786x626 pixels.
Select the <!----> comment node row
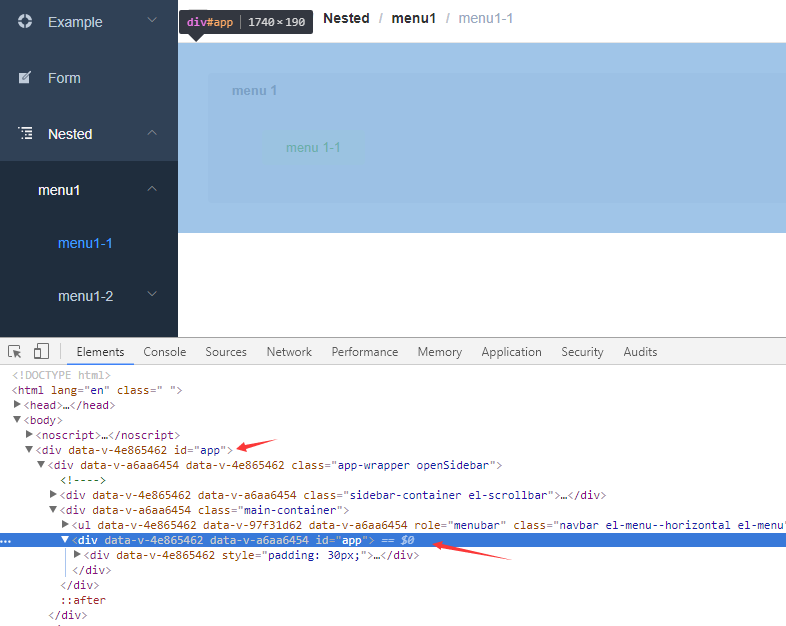83,480
